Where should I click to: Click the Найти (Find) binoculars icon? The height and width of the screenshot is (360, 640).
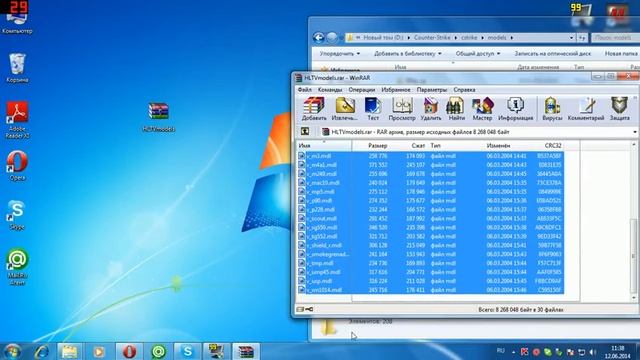pos(456,109)
